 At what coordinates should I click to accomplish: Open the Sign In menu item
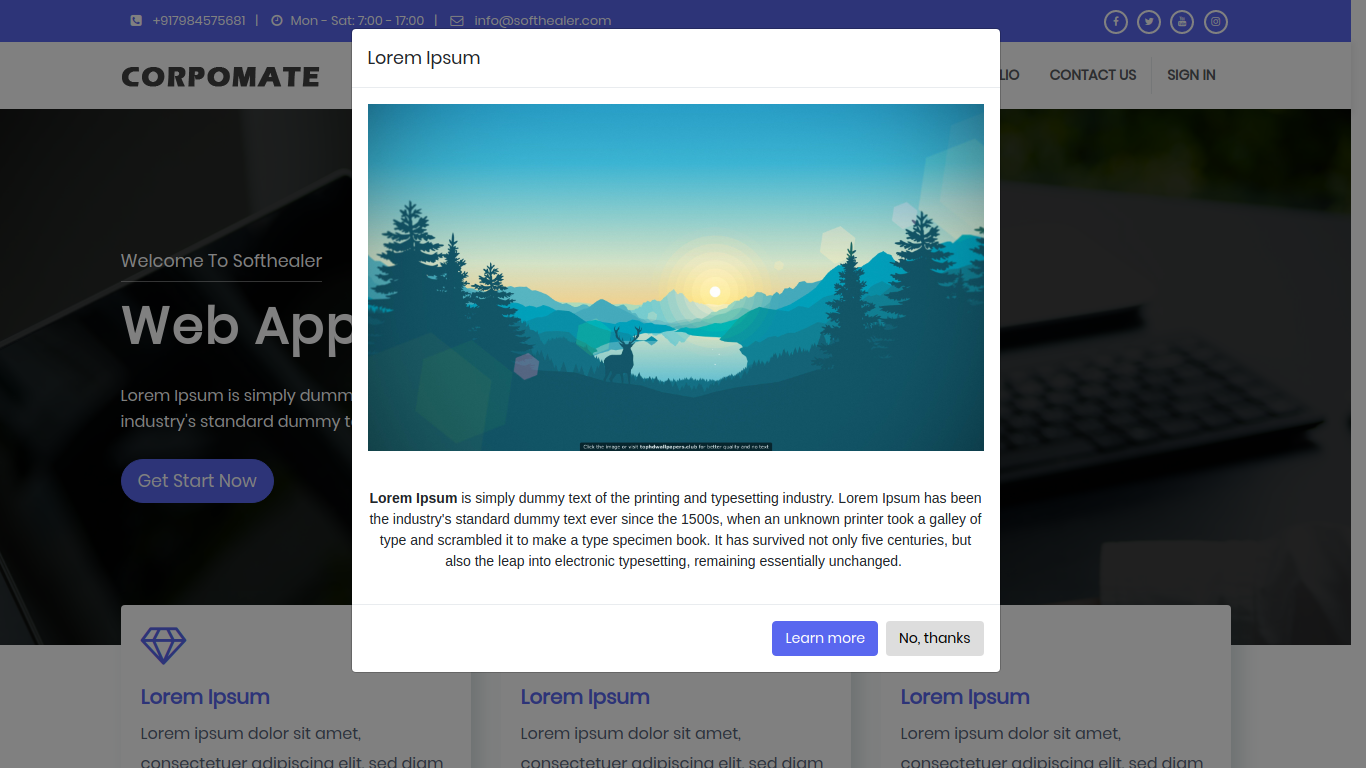tap(1191, 75)
